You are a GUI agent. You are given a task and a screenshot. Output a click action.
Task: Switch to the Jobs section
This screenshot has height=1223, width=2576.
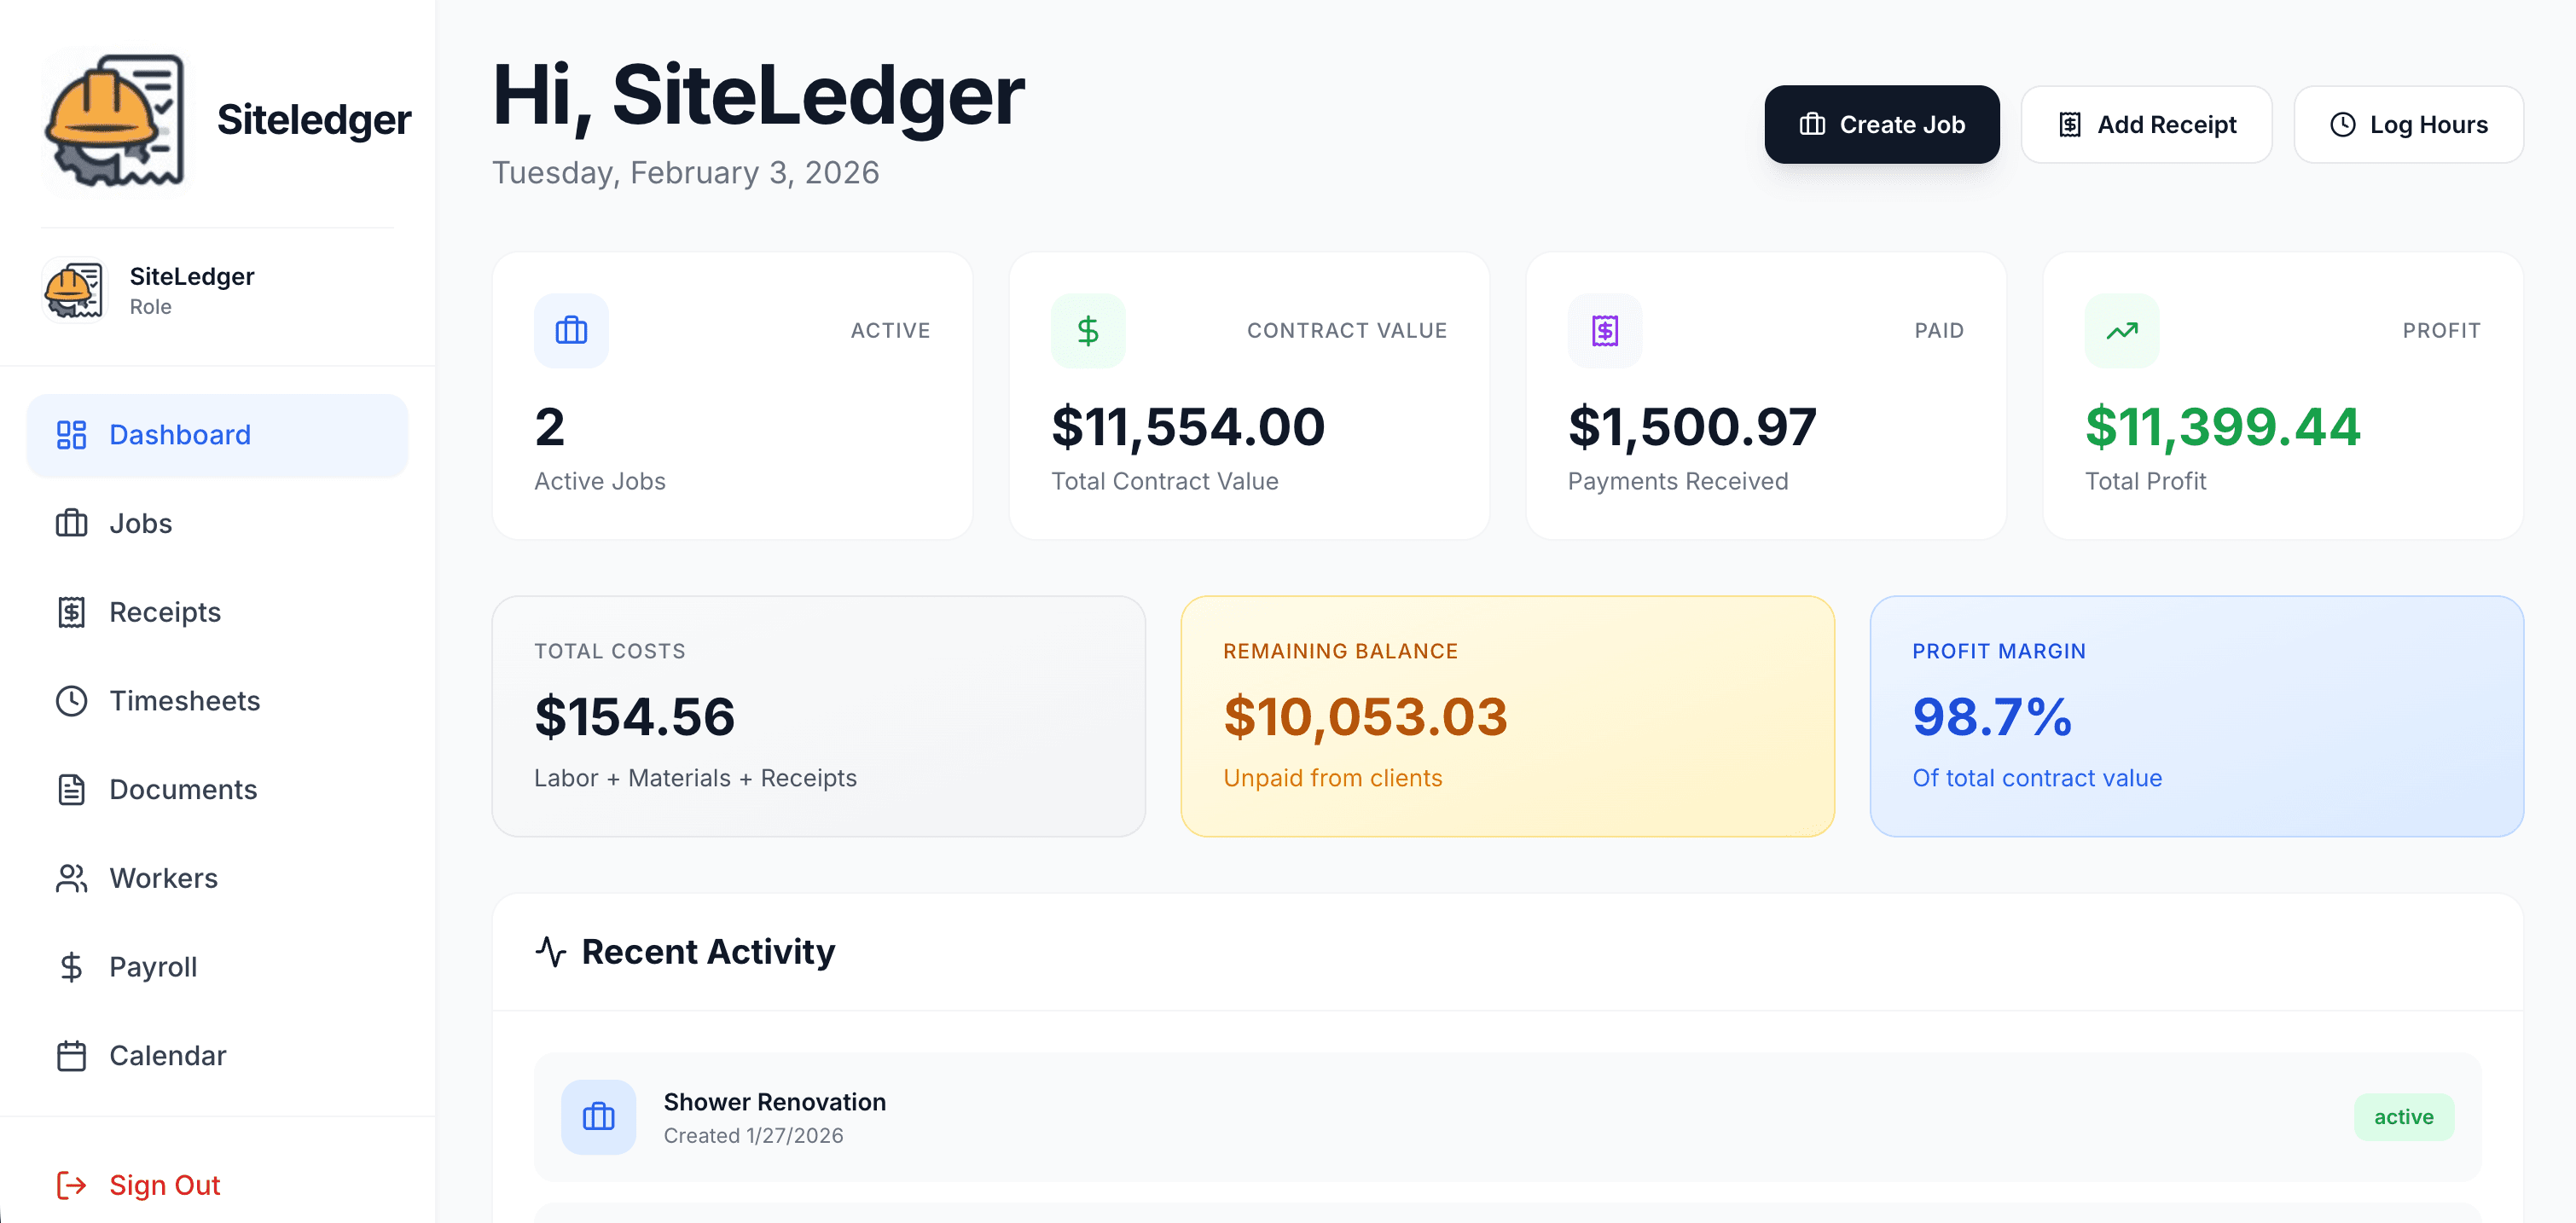point(140,523)
